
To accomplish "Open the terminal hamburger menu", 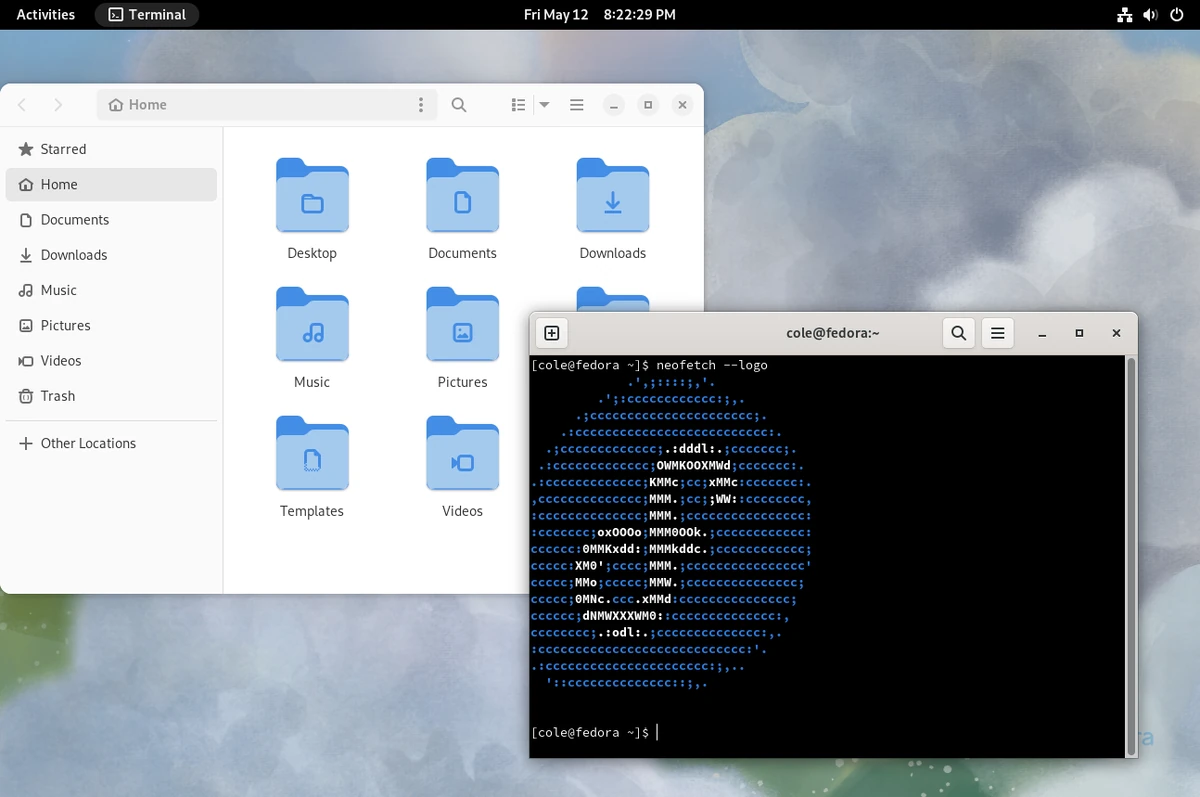I will 997,333.
